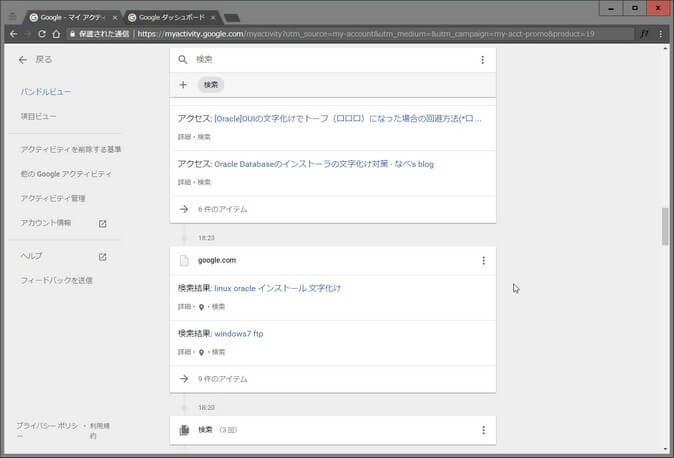Open the windows7 ftp search result link
The width and height of the screenshot is (674, 458).
(x=238, y=334)
